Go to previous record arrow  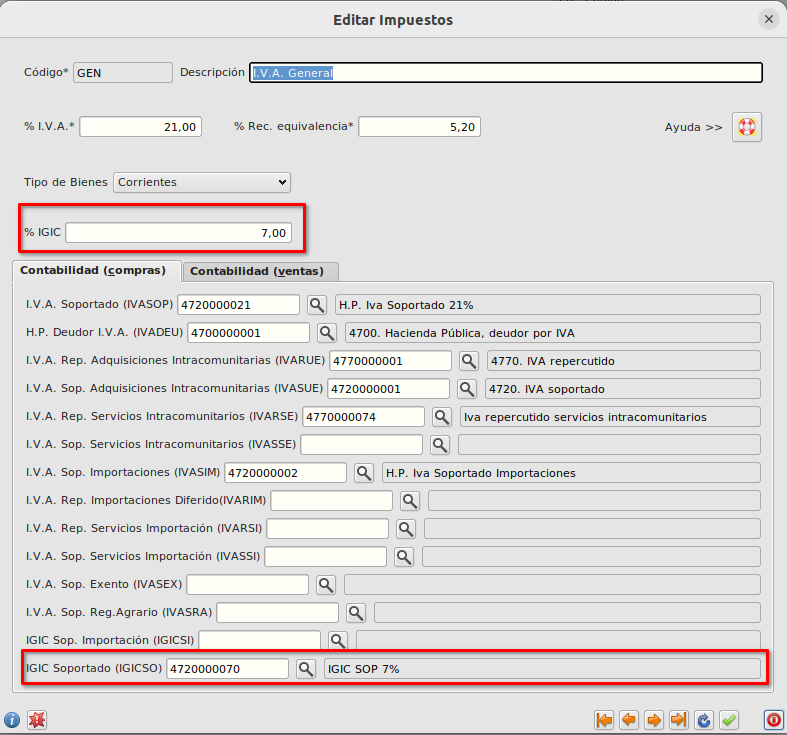point(629,720)
